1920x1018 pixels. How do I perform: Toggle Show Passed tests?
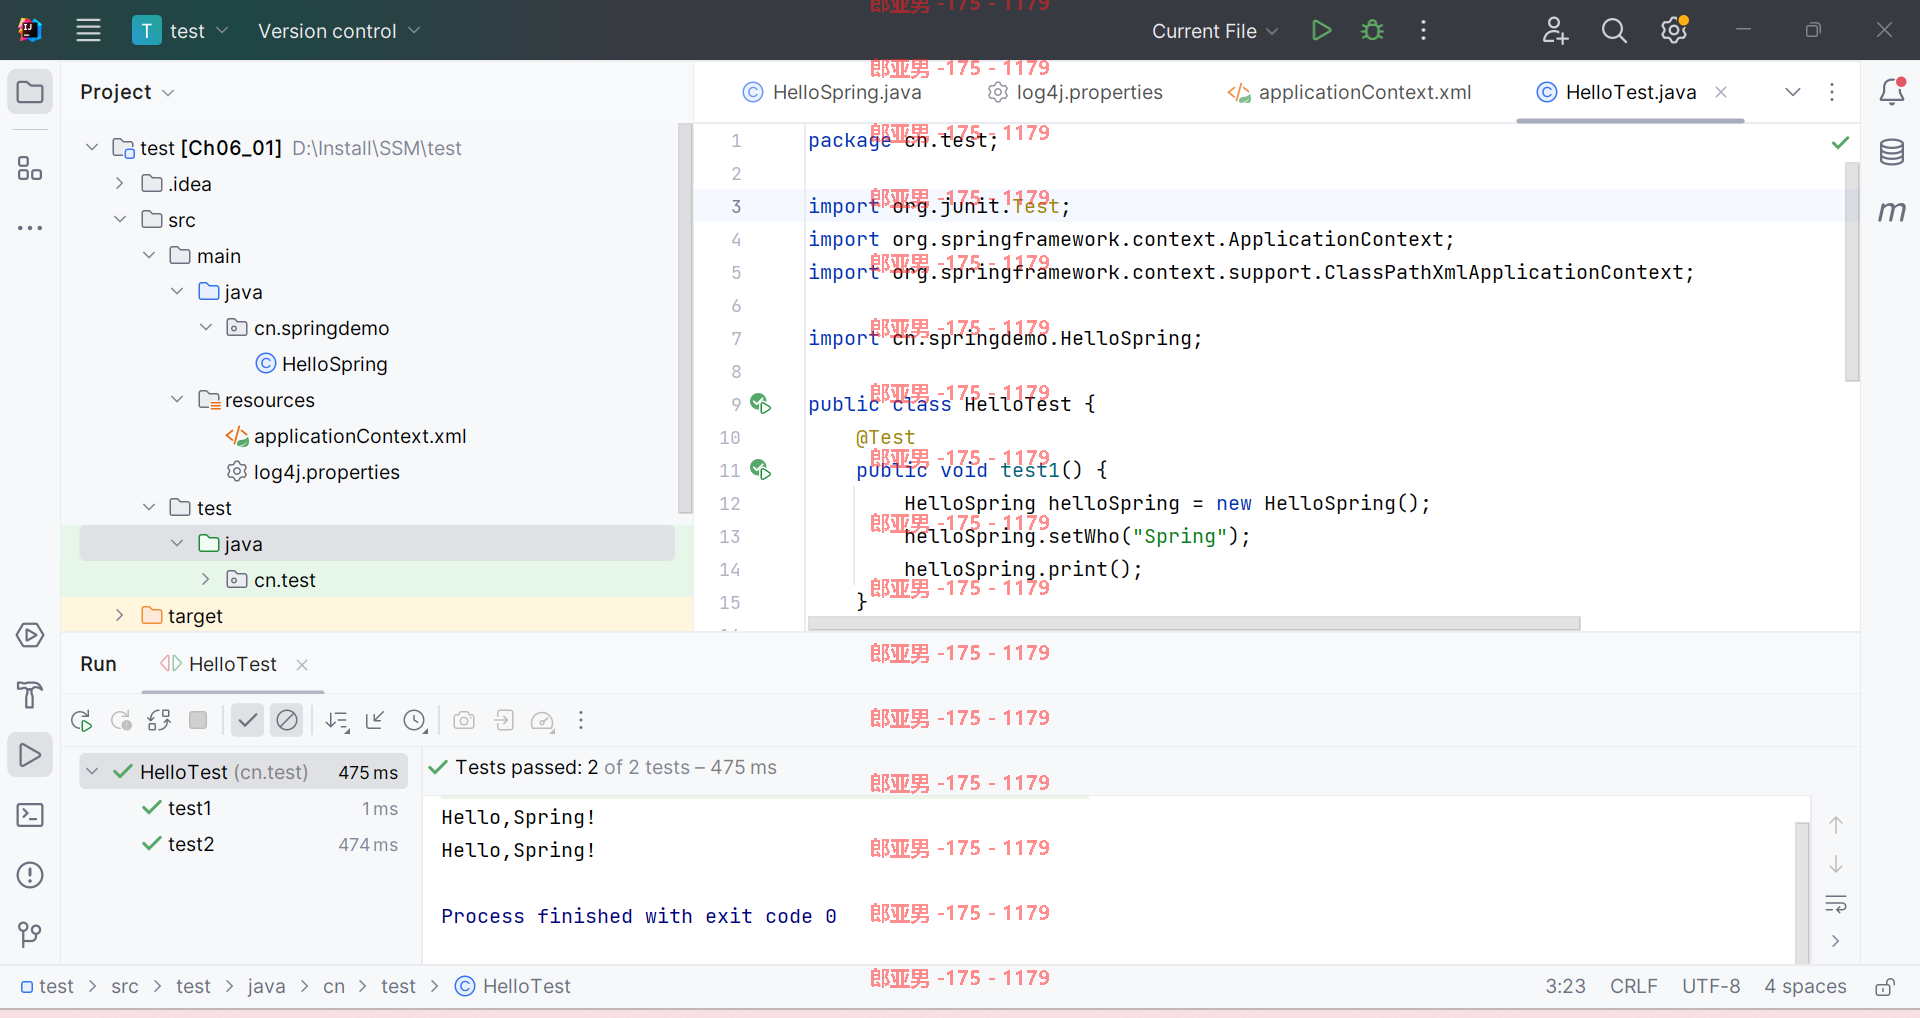point(247,720)
